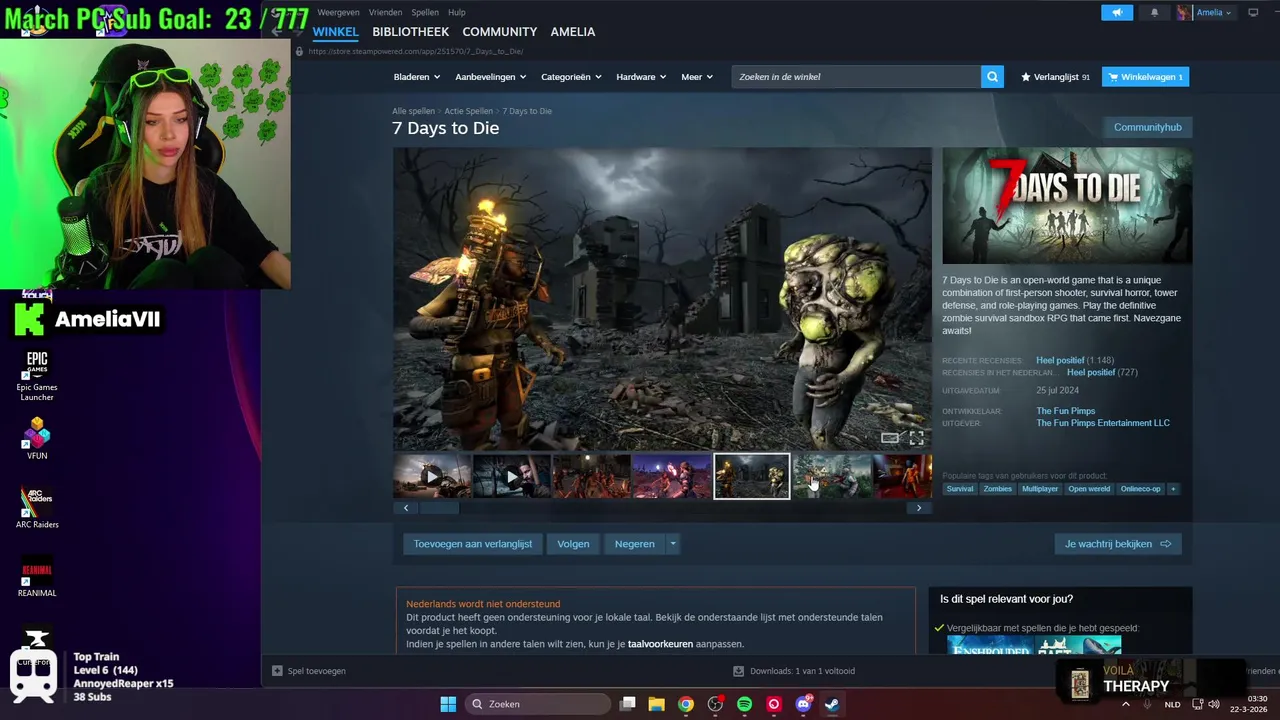1280x720 pixels.
Task: Open The Fun Pimps developer link
Action: pos(1065,411)
